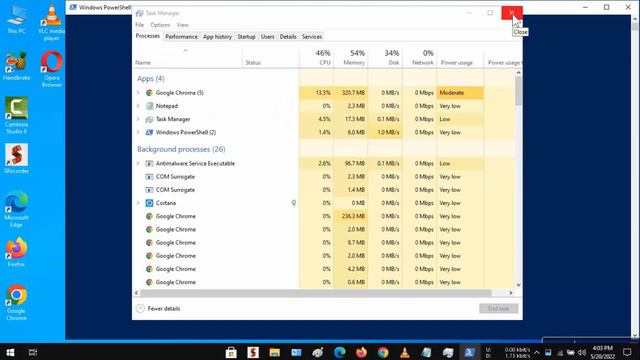Open Task View on the taskbar

(x=33, y=352)
